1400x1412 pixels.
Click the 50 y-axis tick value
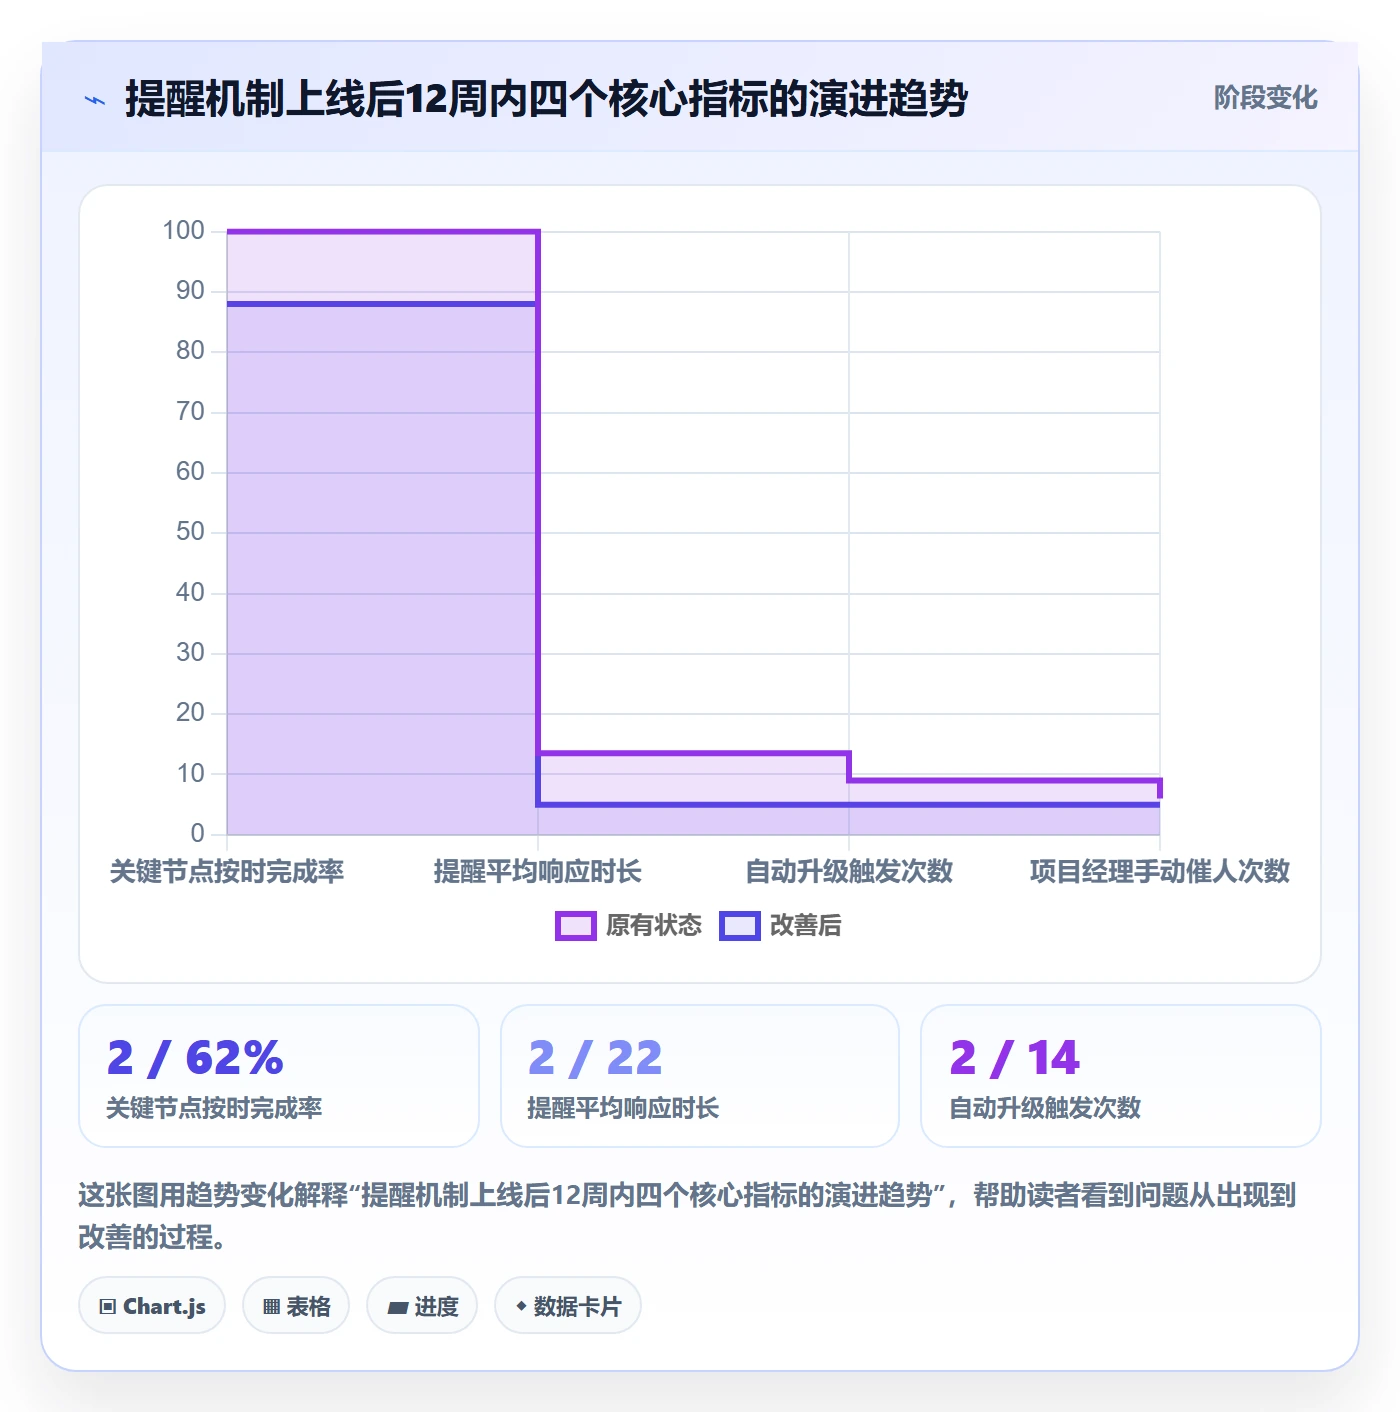[x=190, y=532]
